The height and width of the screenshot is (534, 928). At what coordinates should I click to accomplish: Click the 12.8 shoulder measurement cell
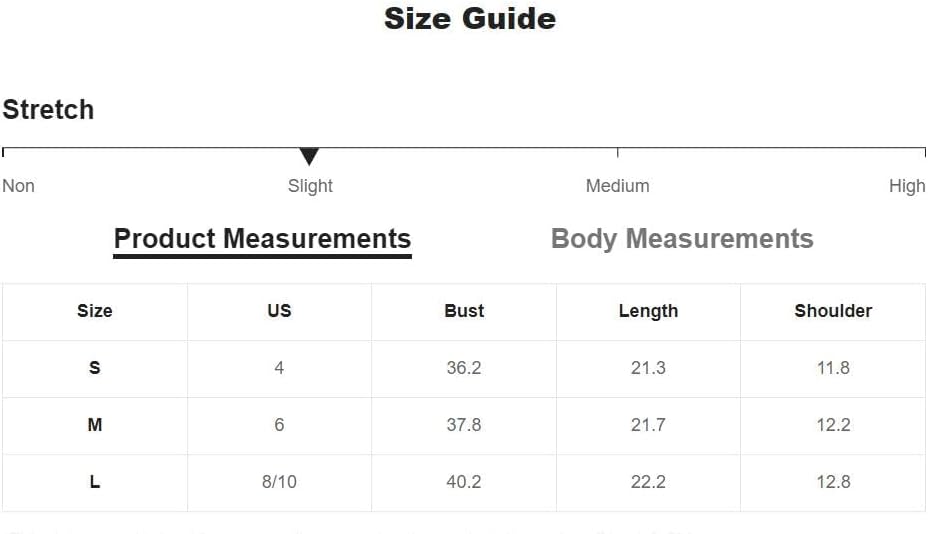[x=833, y=482]
